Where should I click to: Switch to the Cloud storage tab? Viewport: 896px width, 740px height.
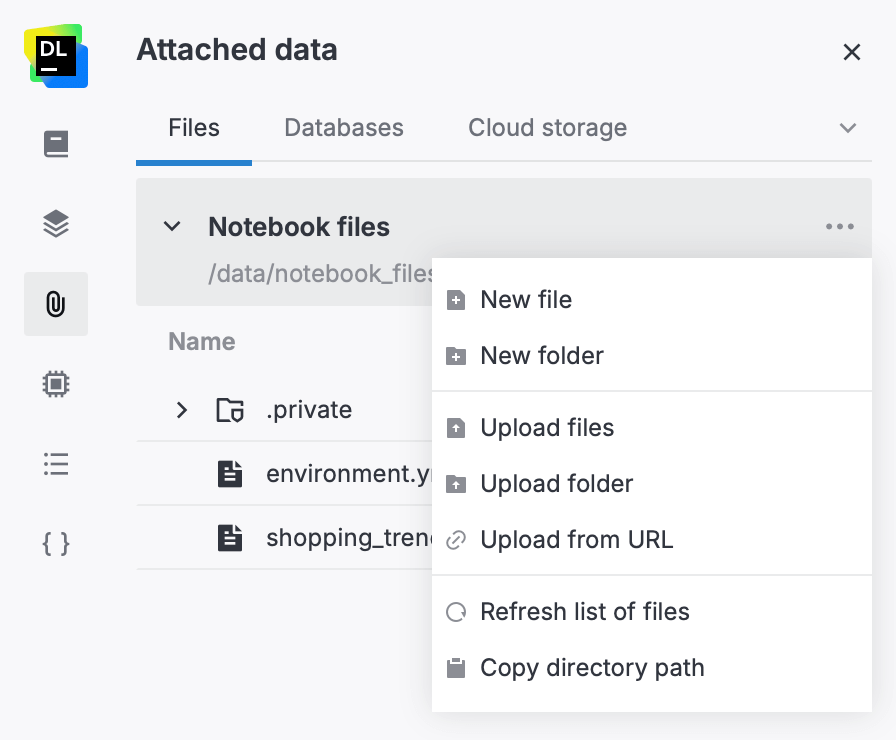(546, 127)
